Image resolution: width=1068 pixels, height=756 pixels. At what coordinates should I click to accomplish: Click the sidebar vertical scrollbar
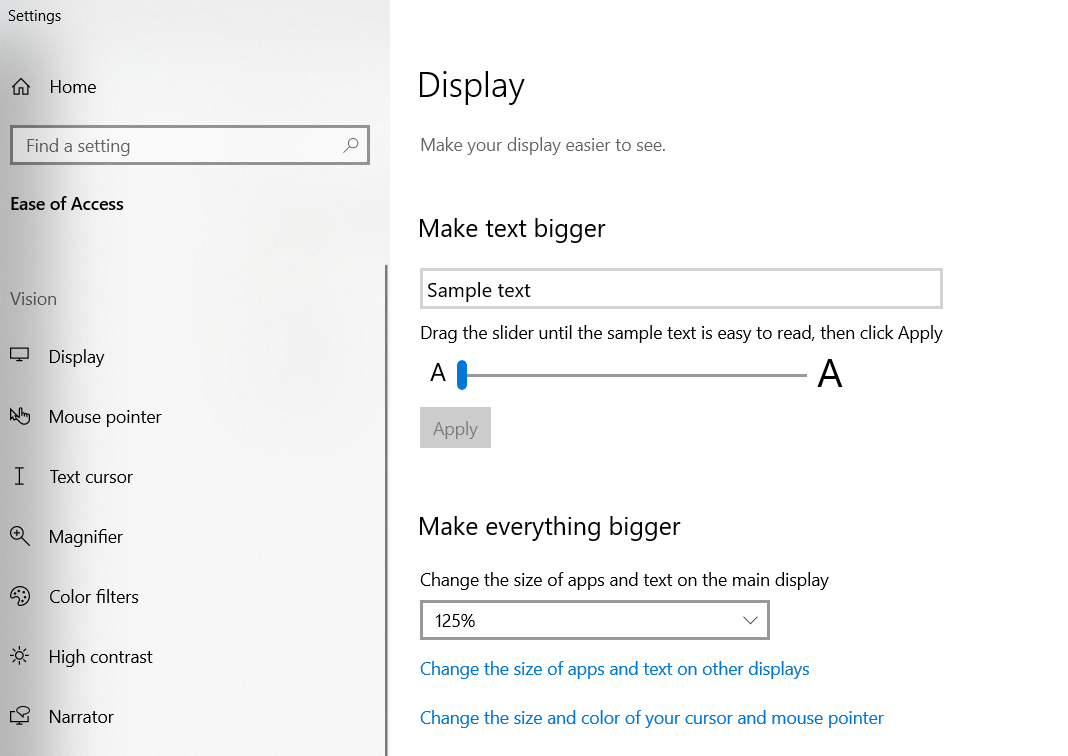click(386, 511)
